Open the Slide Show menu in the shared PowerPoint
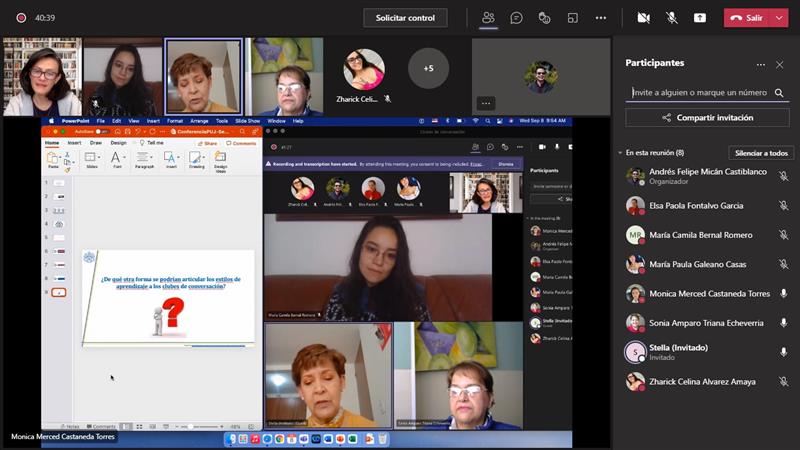This screenshot has height=450, width=800. pos(247,121)
